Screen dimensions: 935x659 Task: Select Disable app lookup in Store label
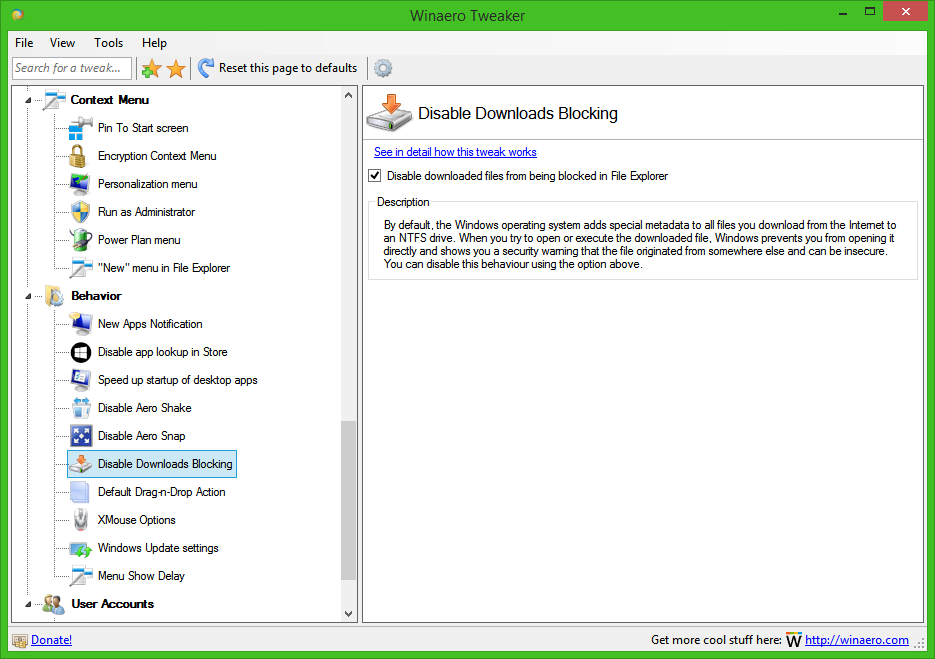coord(163,352)
